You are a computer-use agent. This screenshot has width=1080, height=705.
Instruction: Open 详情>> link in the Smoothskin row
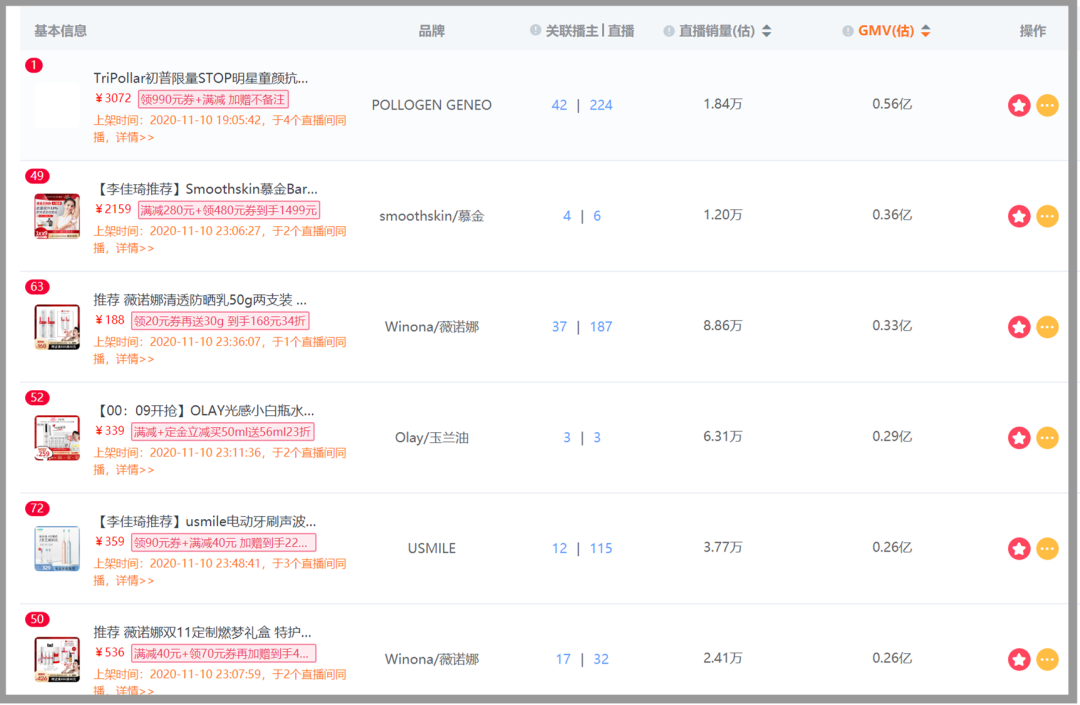pyautogui.click(x=134, y=249)
